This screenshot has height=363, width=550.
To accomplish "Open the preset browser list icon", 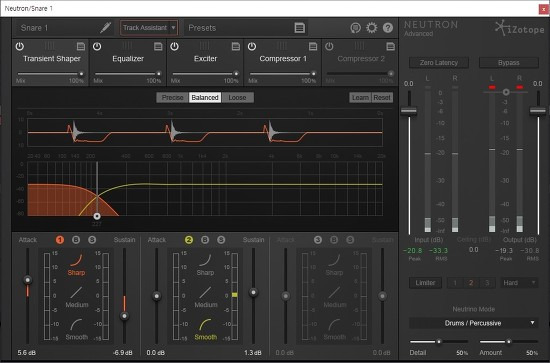I will pos(300,28).
